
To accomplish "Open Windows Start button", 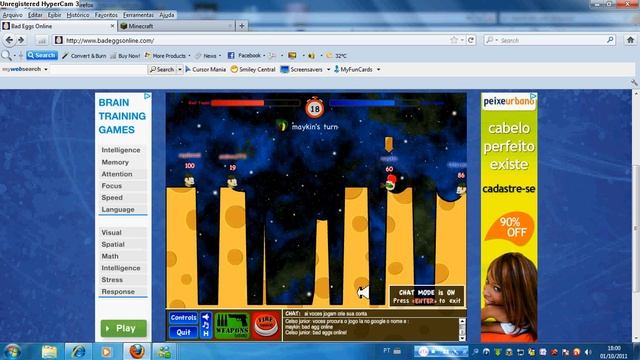I will click(12, 351).
